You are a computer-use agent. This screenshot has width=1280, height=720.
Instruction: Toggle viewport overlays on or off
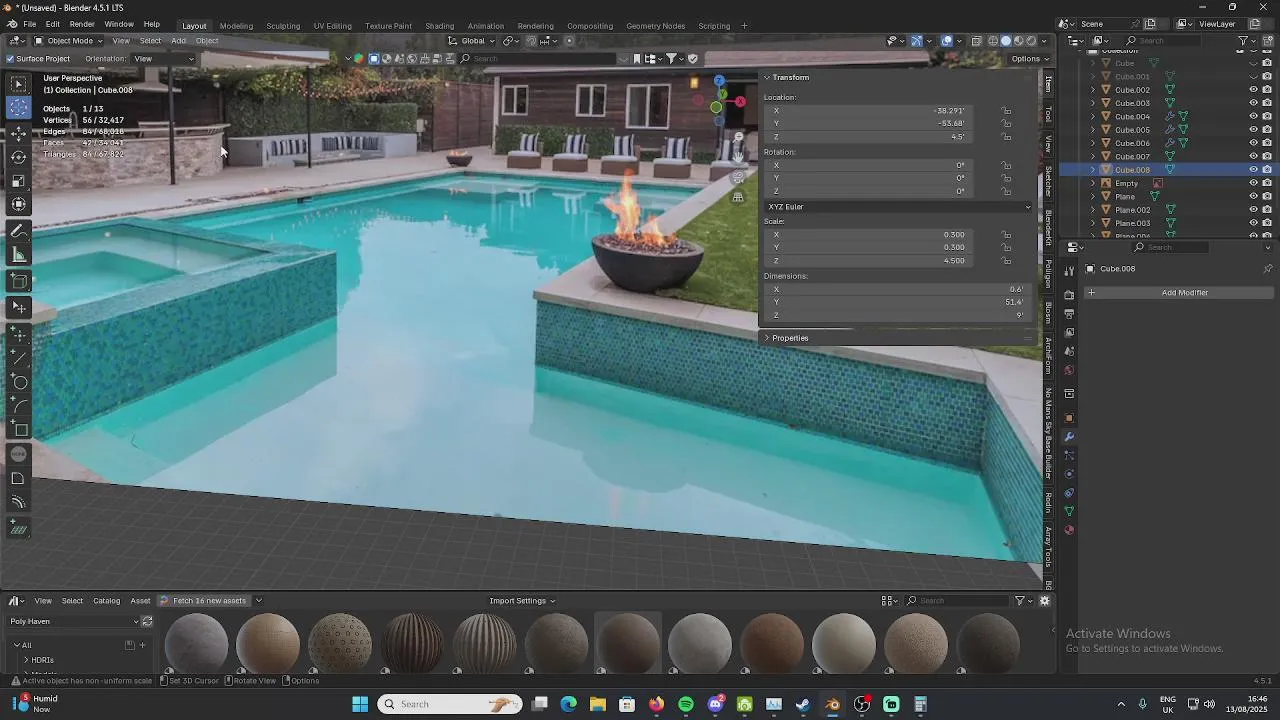pos(947,41)
